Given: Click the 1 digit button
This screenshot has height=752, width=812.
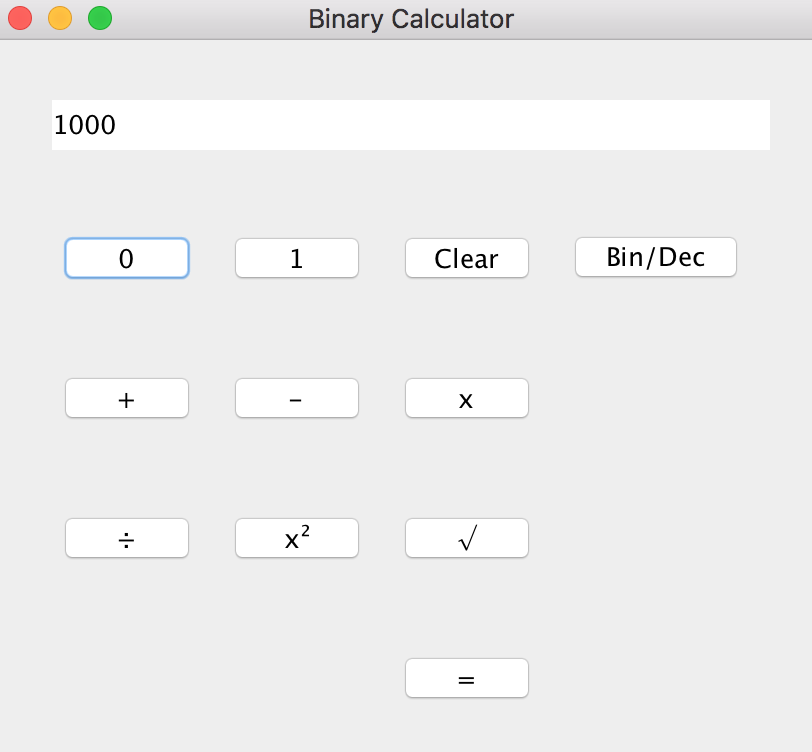Looking at the screenshot, I should tap(297, 258).
